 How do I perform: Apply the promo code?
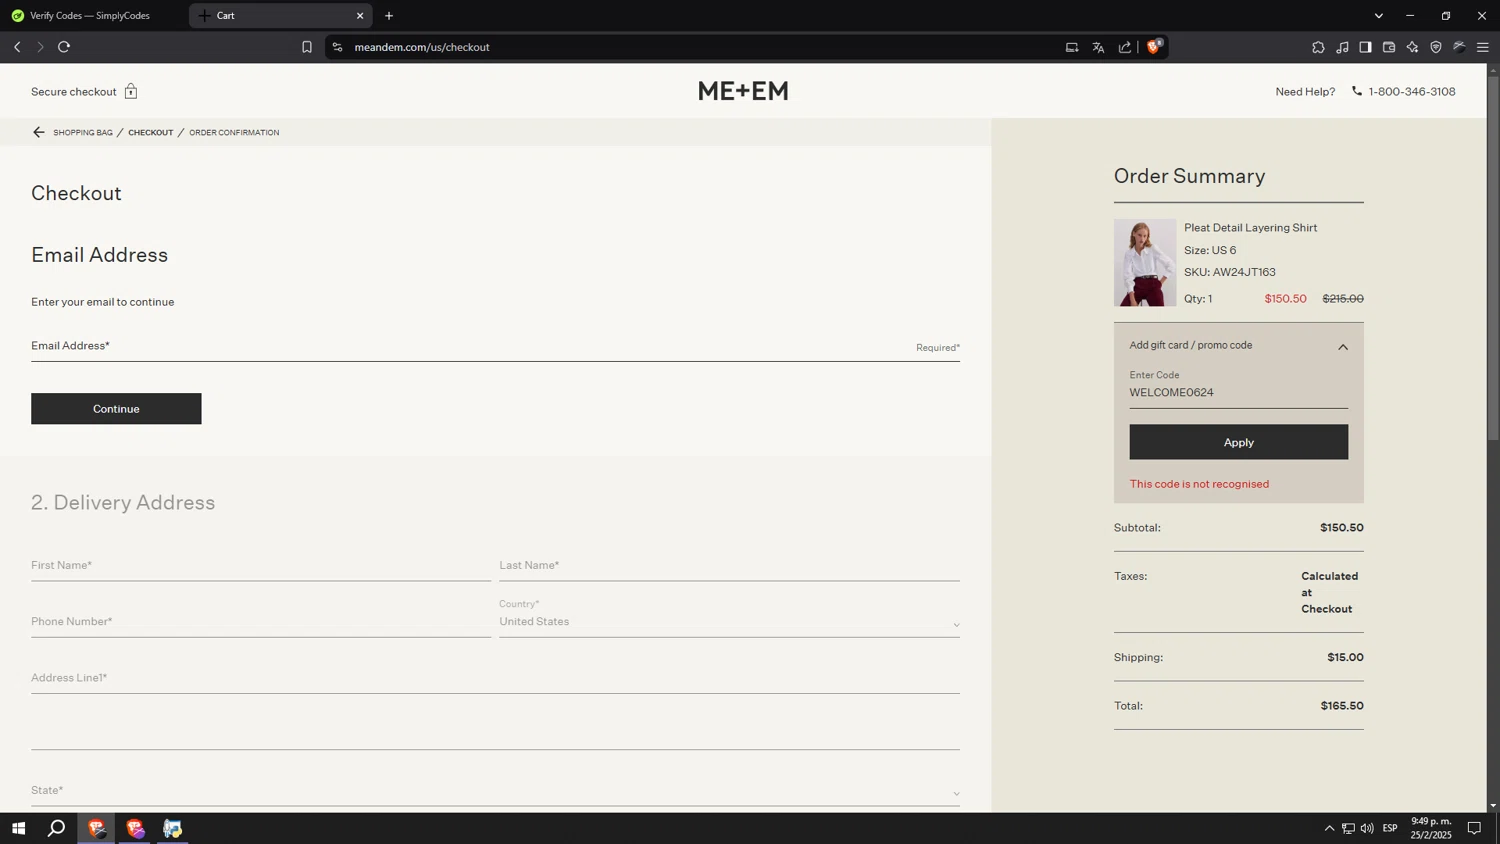[x=1238, y=442]
